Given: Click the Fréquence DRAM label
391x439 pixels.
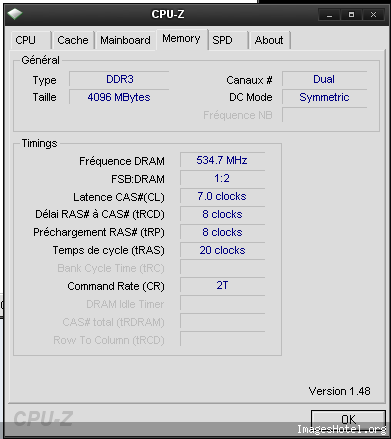Looking at the screenshot, I should tap(122, 161).
